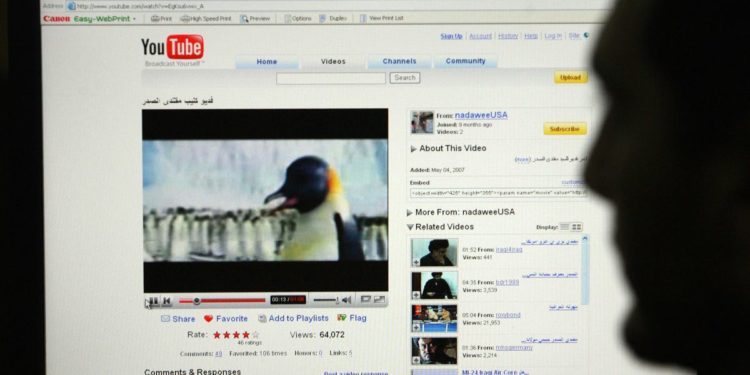This screenshot has height=375, width=750.
Task: Open the nadaweeUSA uploader profile link
Action: point(481,115)
